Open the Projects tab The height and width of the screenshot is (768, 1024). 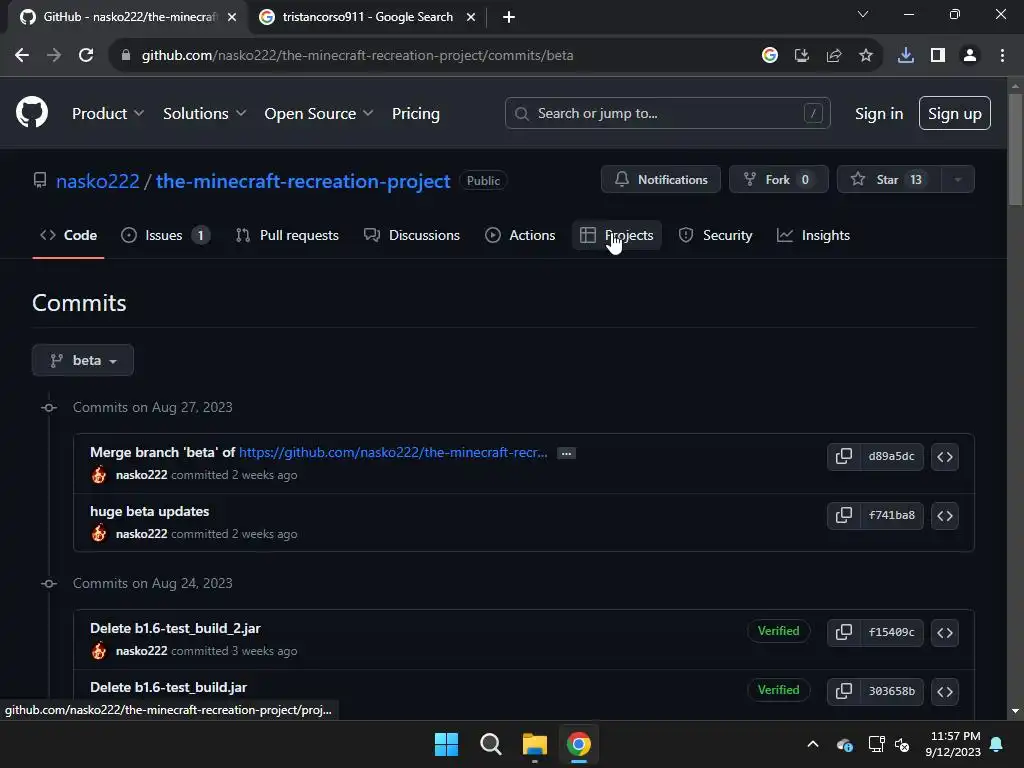click(617, 235)
